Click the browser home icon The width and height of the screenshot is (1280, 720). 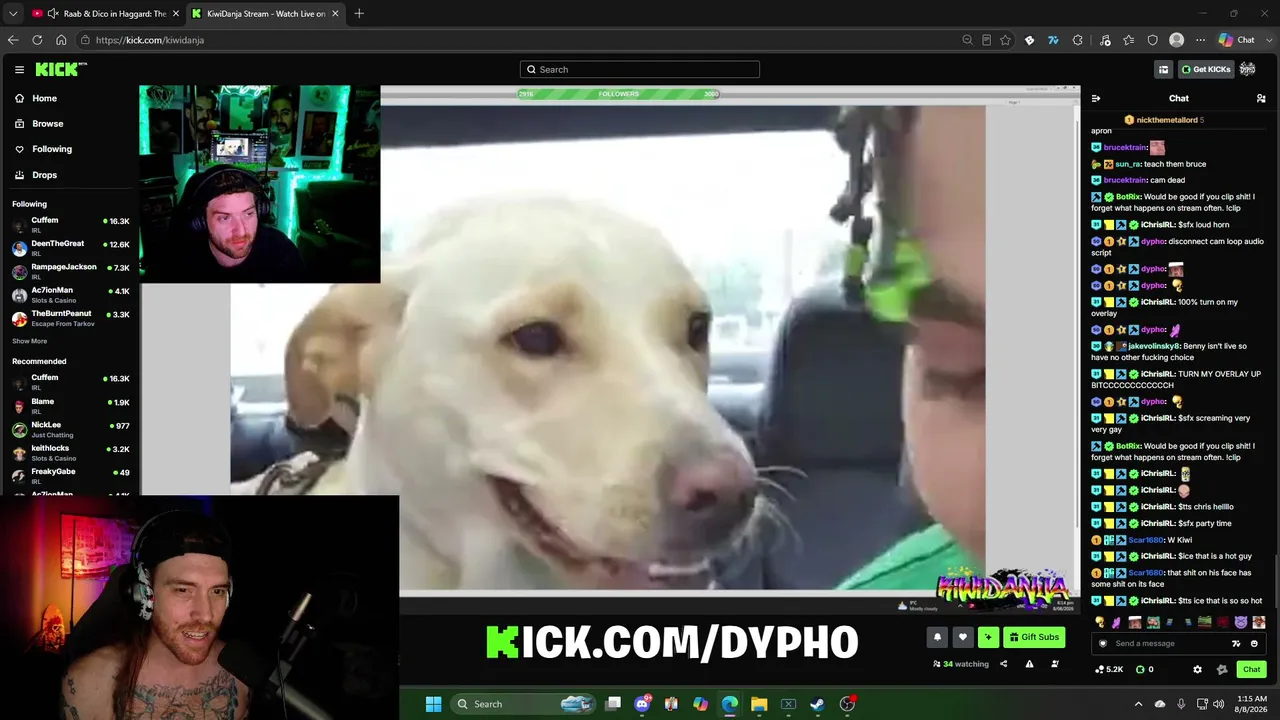click(x=61, y=40)
